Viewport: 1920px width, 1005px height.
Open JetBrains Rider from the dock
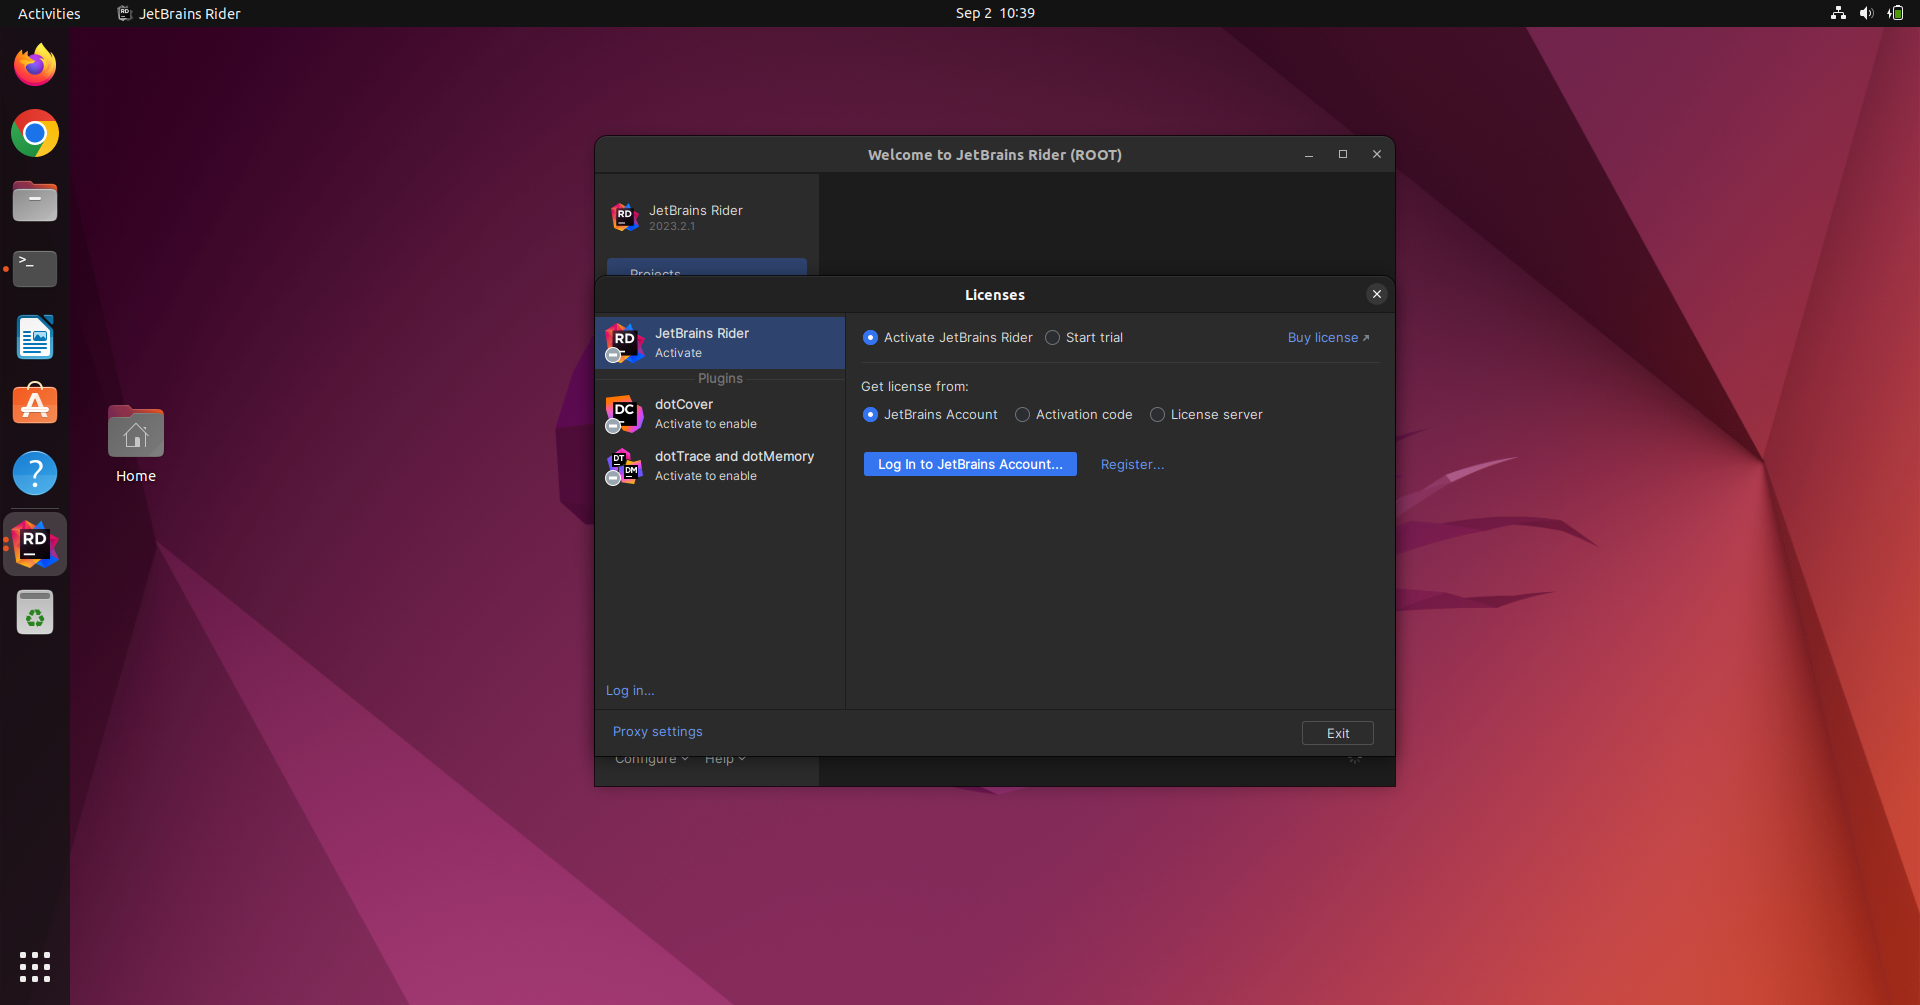tap(34, 543)
